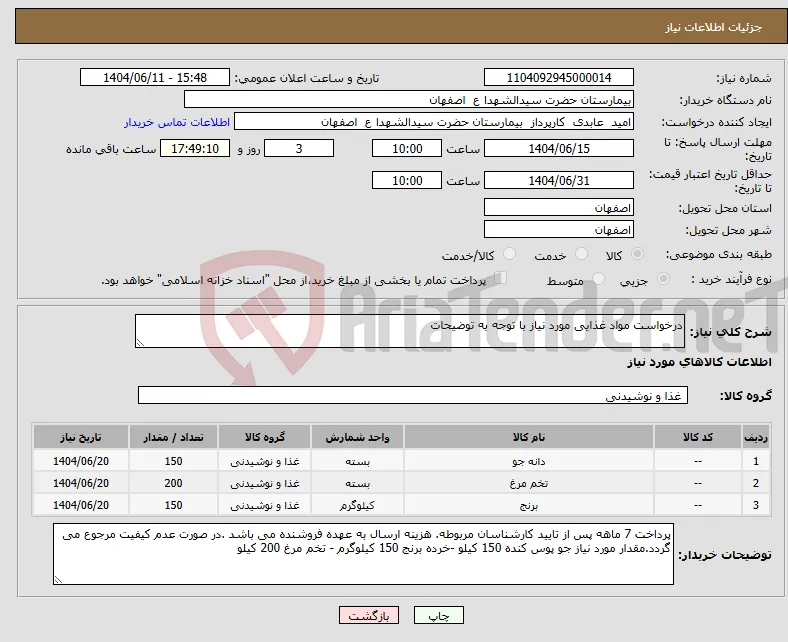Click the need number field 1104092945000014
This screenshot has width=788, height=642.
point(559,77)
